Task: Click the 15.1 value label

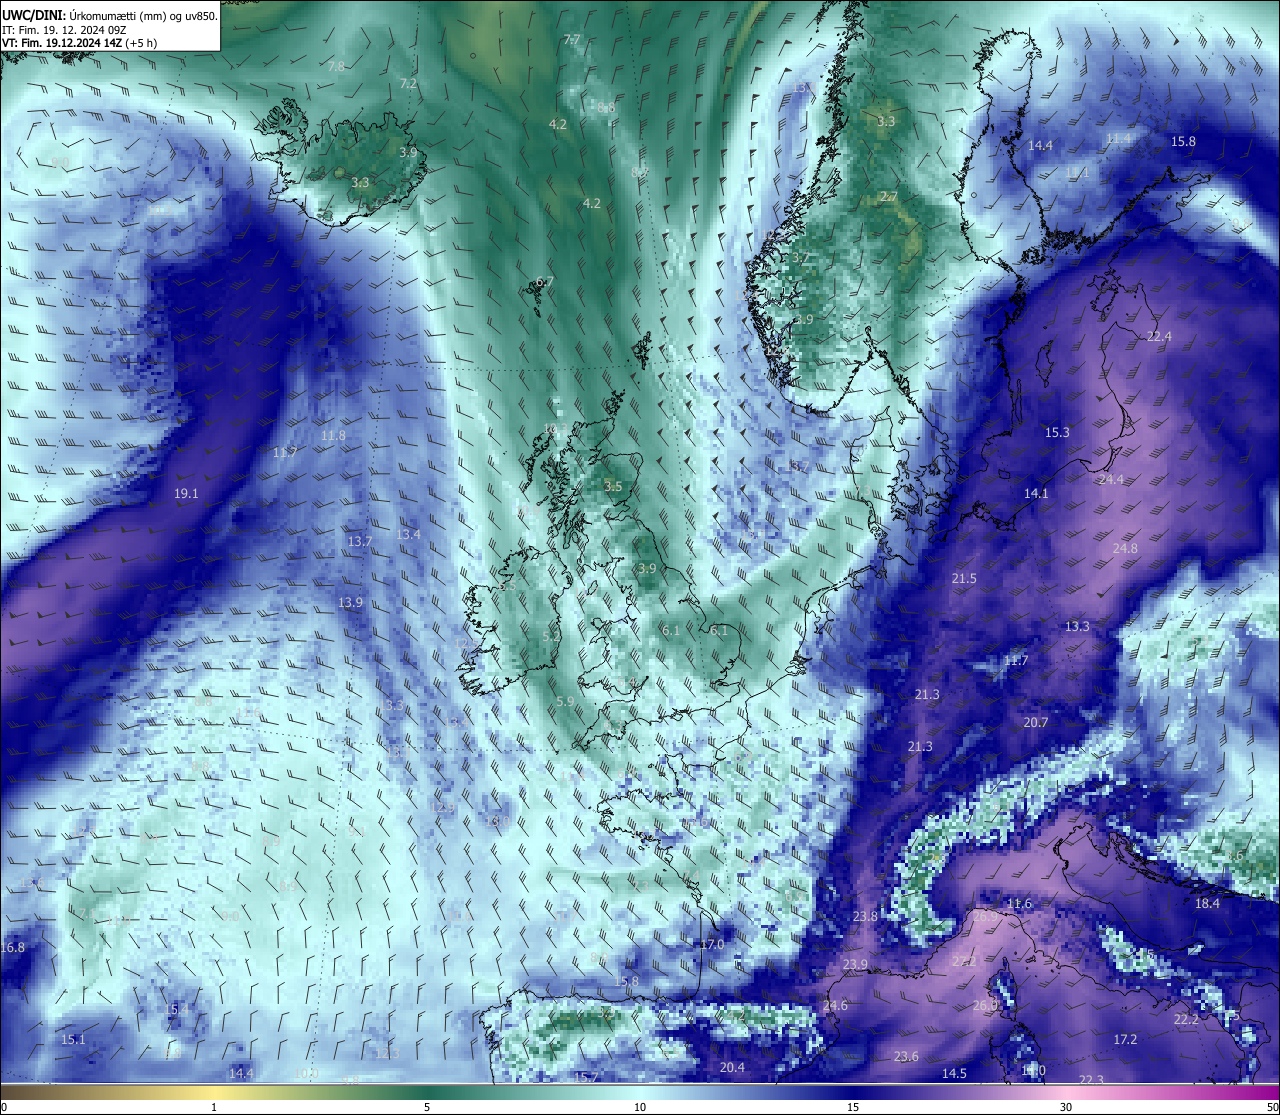Action: click(73, 1039)
